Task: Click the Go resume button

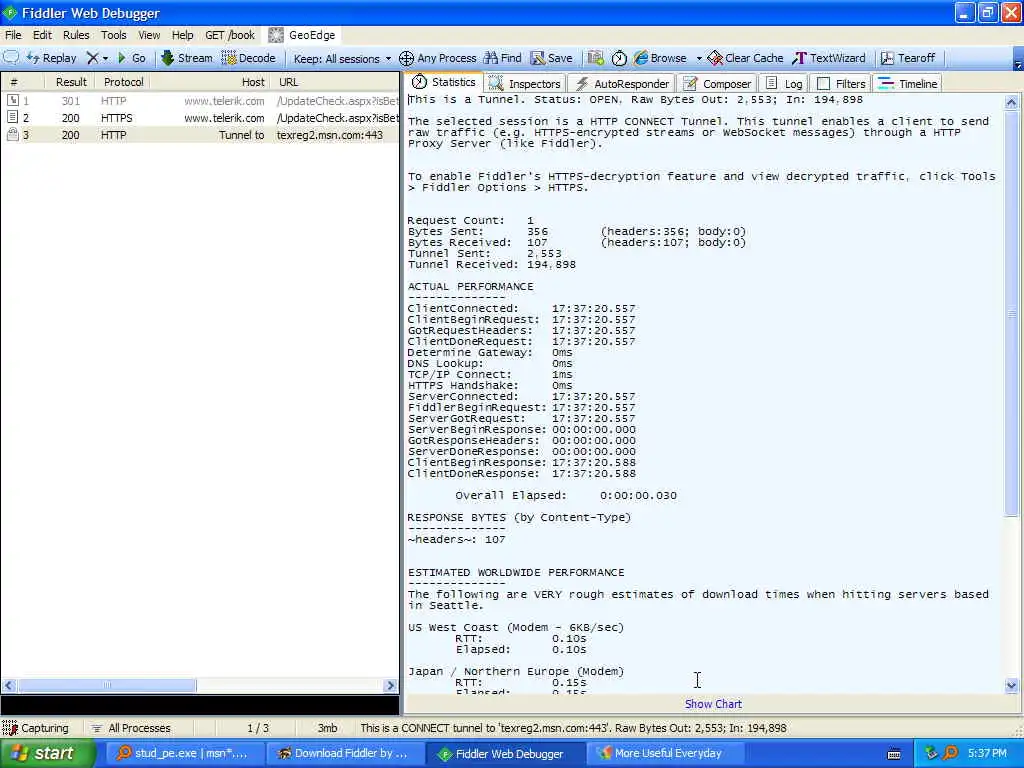Action: [x=131, y=58]
